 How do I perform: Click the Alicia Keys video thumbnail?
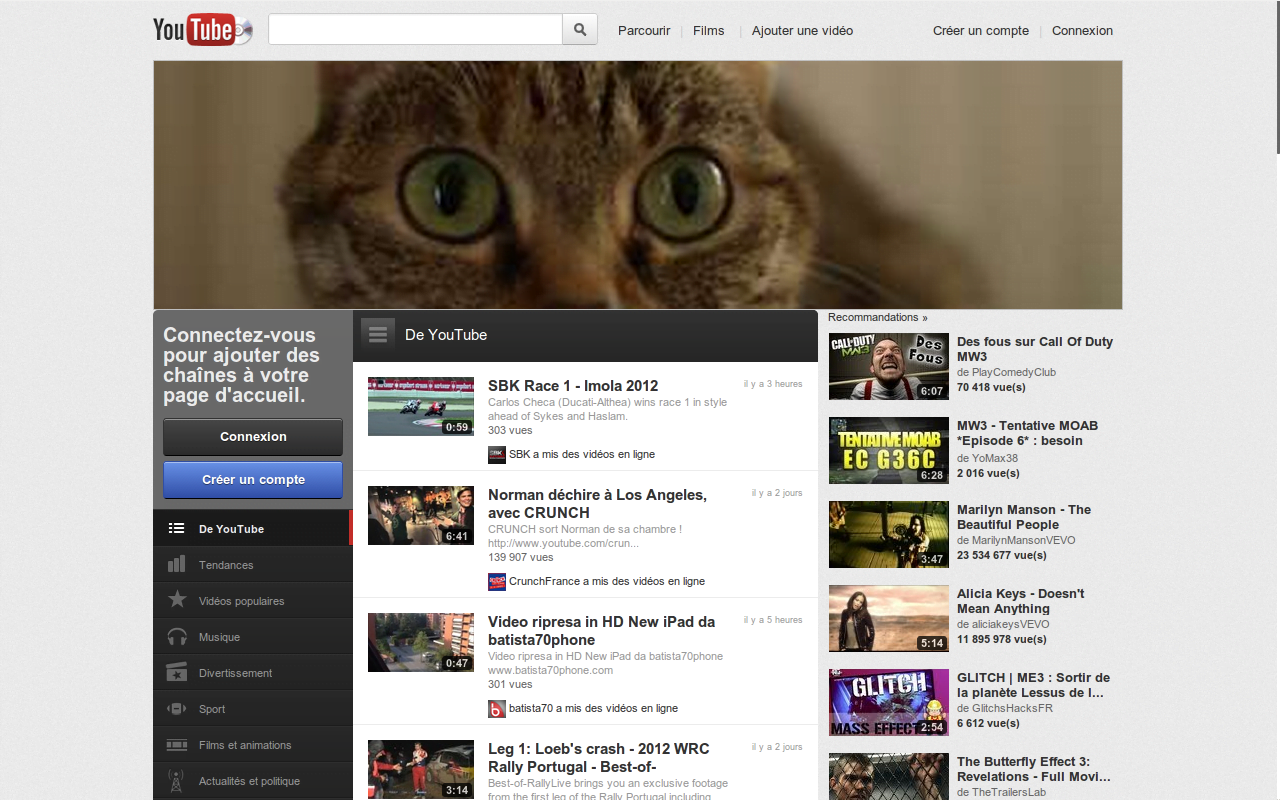coord(889,618)
